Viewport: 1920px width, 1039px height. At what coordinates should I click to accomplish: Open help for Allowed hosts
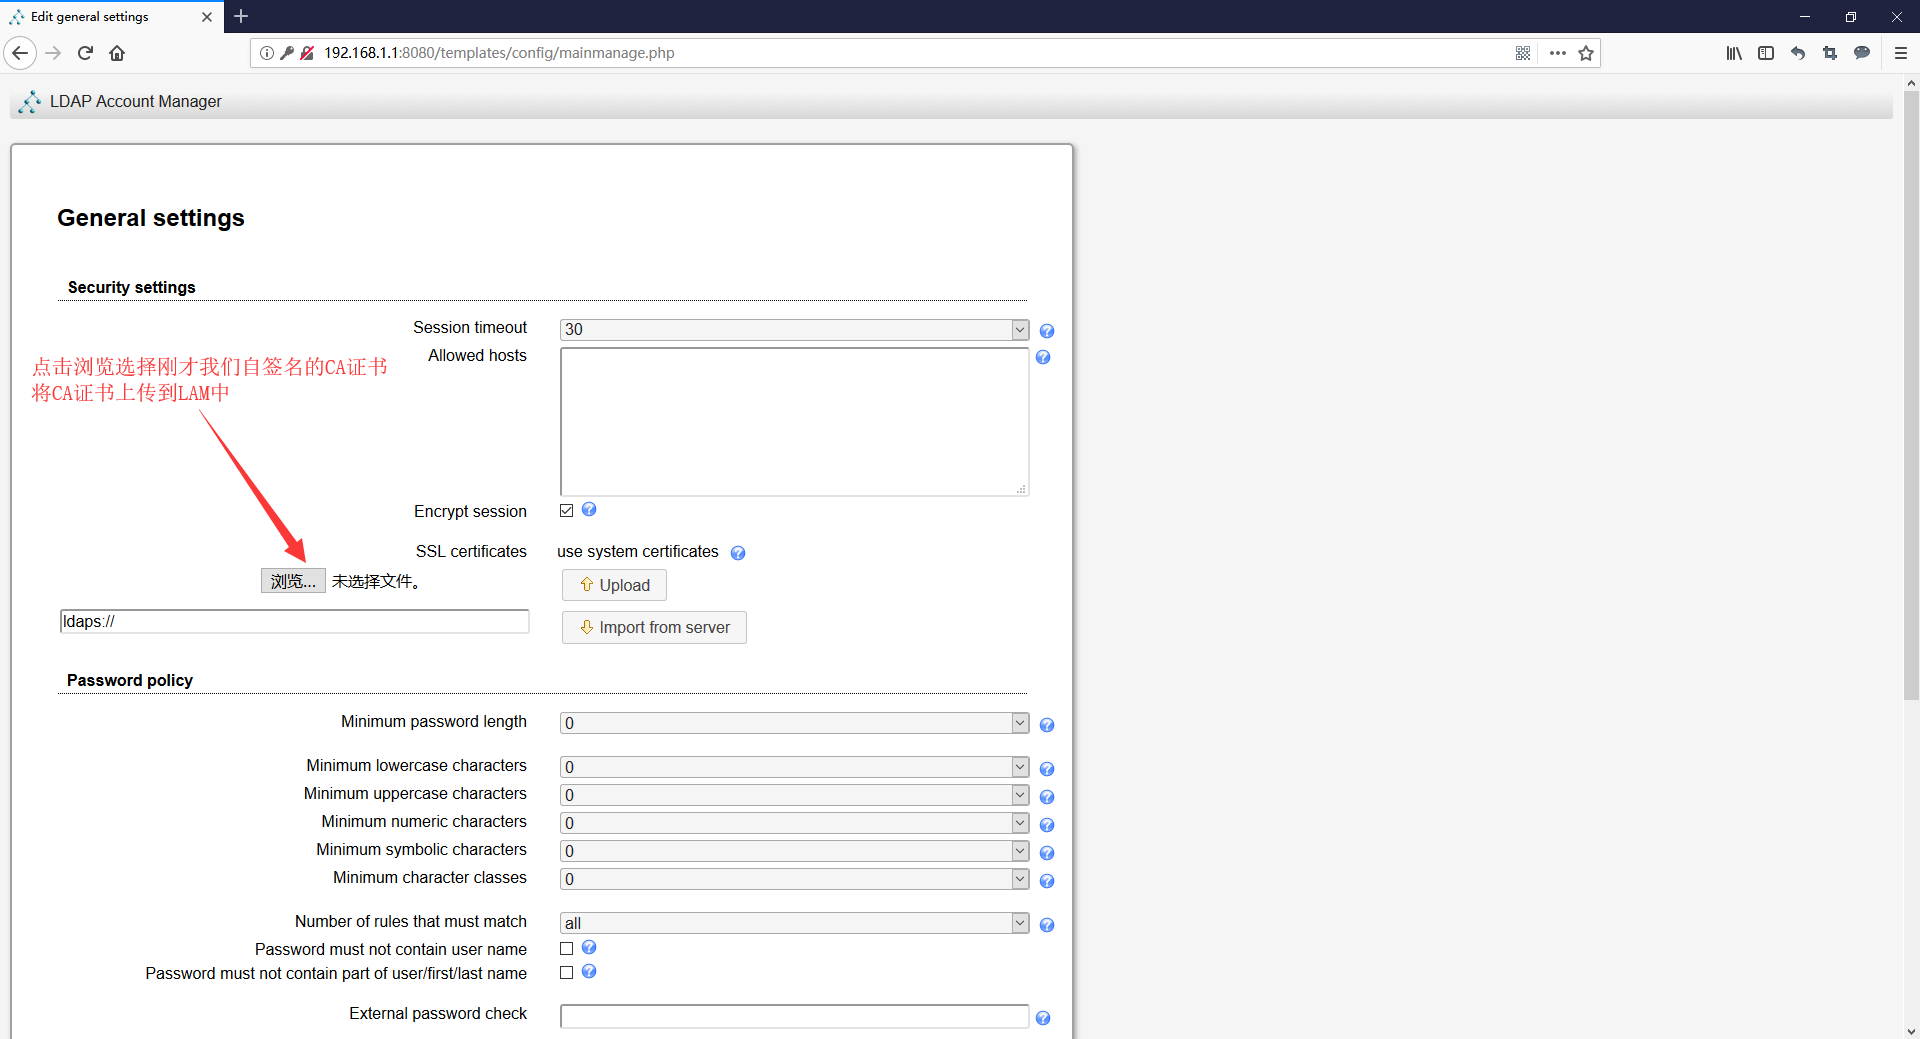tap(1043, 357)
